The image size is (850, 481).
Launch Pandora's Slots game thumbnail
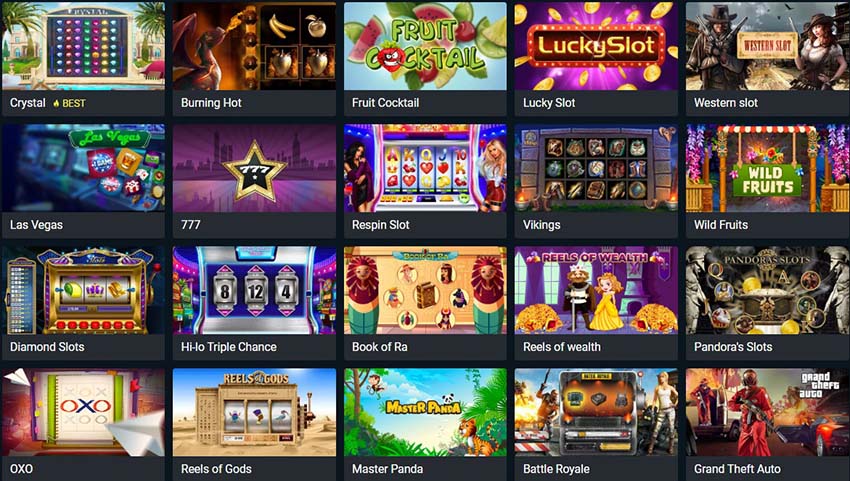(x=767, y=290)
